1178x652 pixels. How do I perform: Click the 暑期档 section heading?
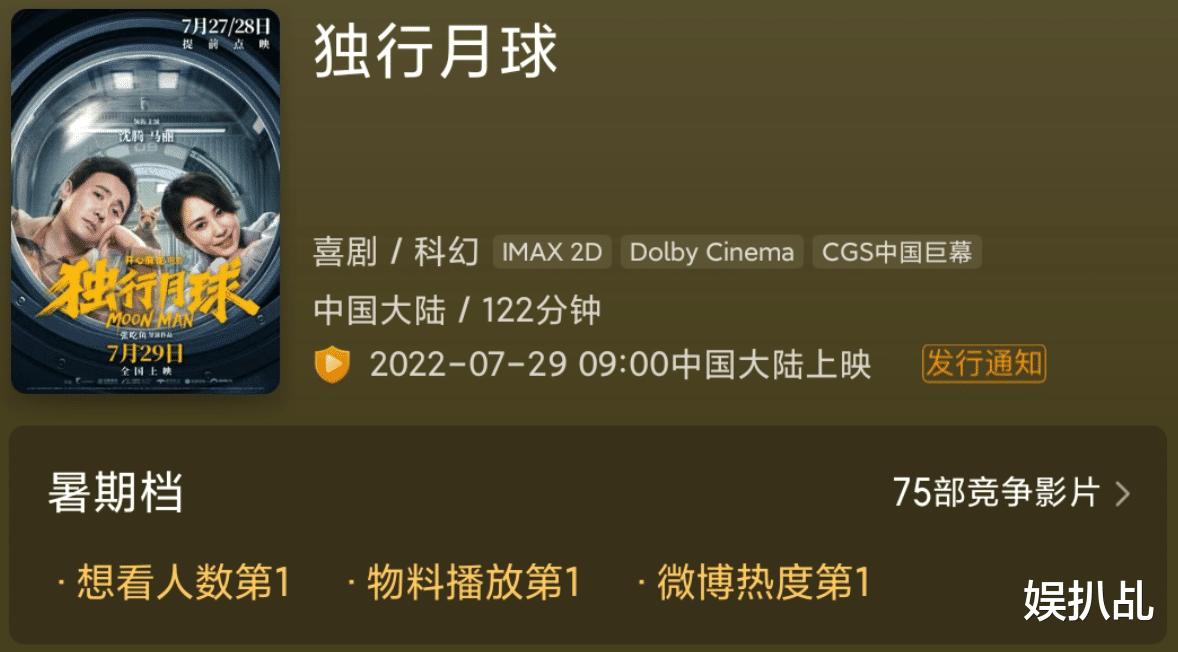click(x=115, y=494)
